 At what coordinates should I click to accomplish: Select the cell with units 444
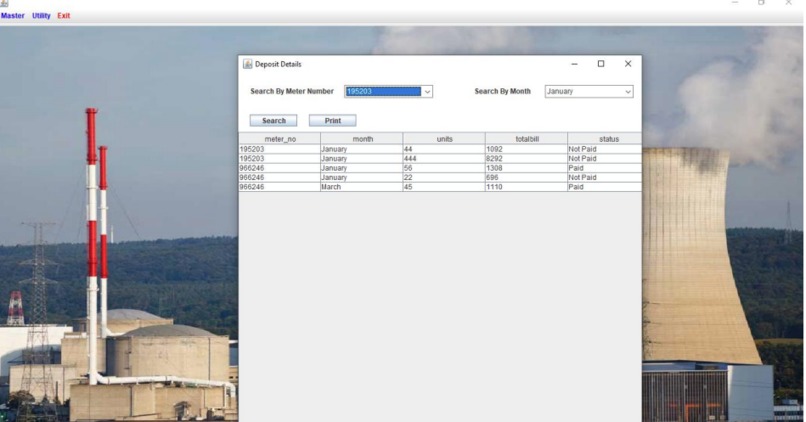[x=444, y=159]
